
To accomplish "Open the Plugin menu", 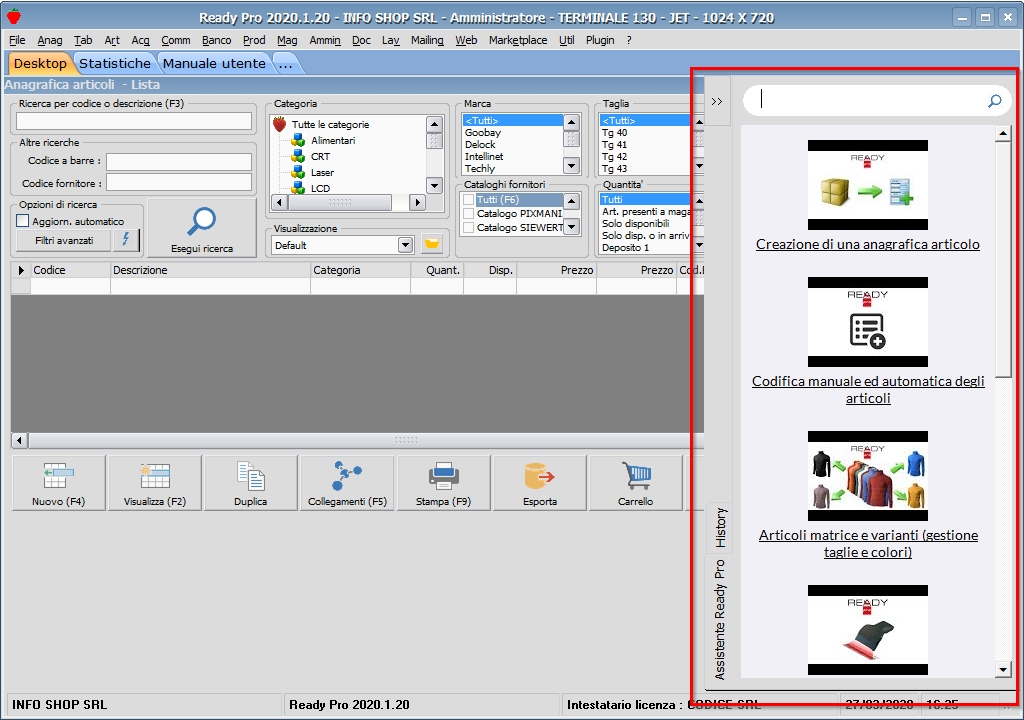I will (x=600, y=40).
